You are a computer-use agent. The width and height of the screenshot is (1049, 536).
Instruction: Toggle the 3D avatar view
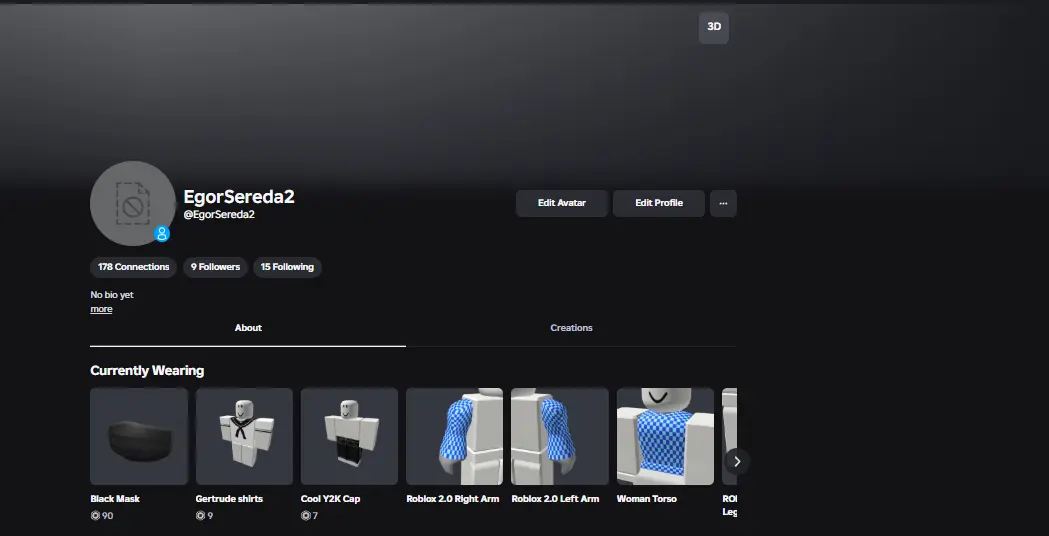(713, 27)
